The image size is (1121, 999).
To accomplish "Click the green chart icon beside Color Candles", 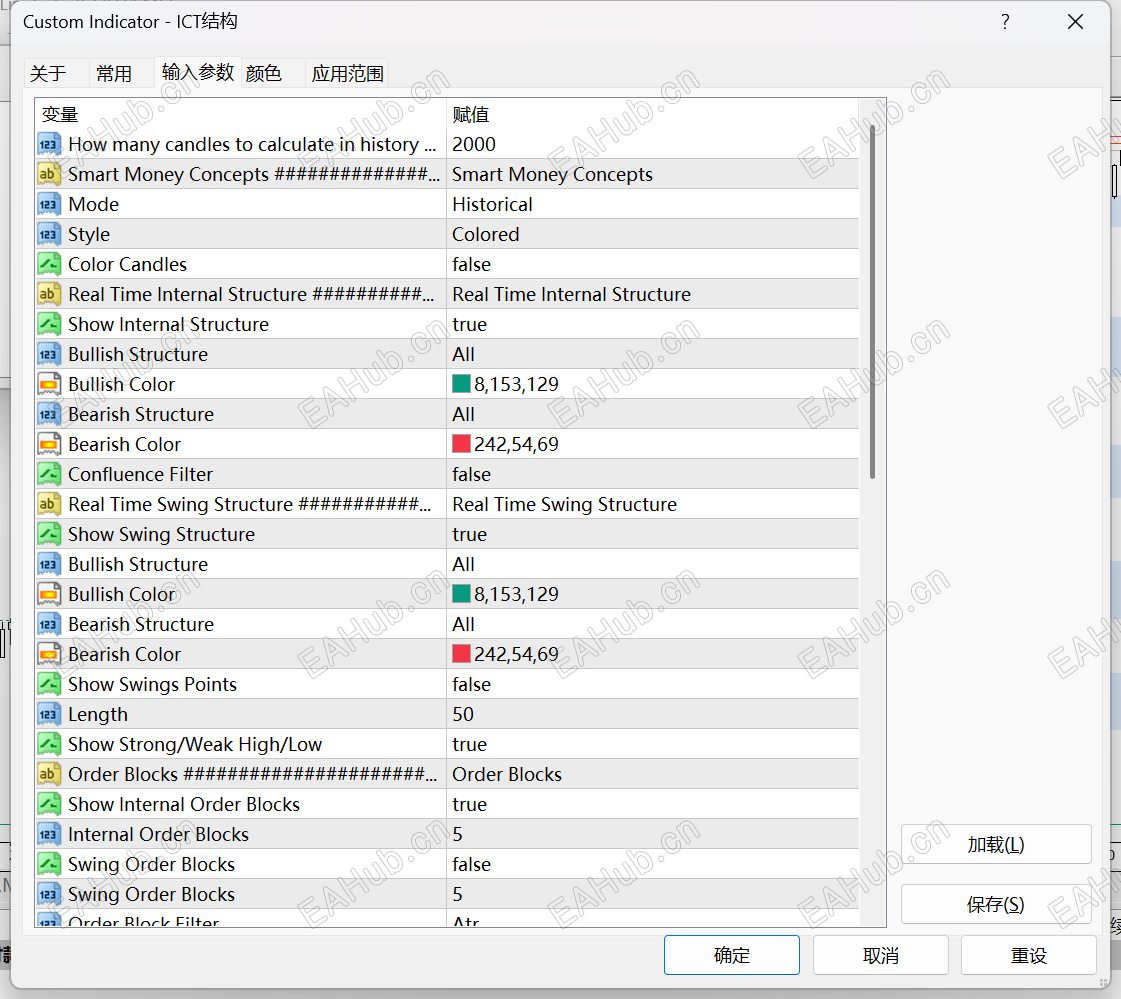I will coord(50,264).
